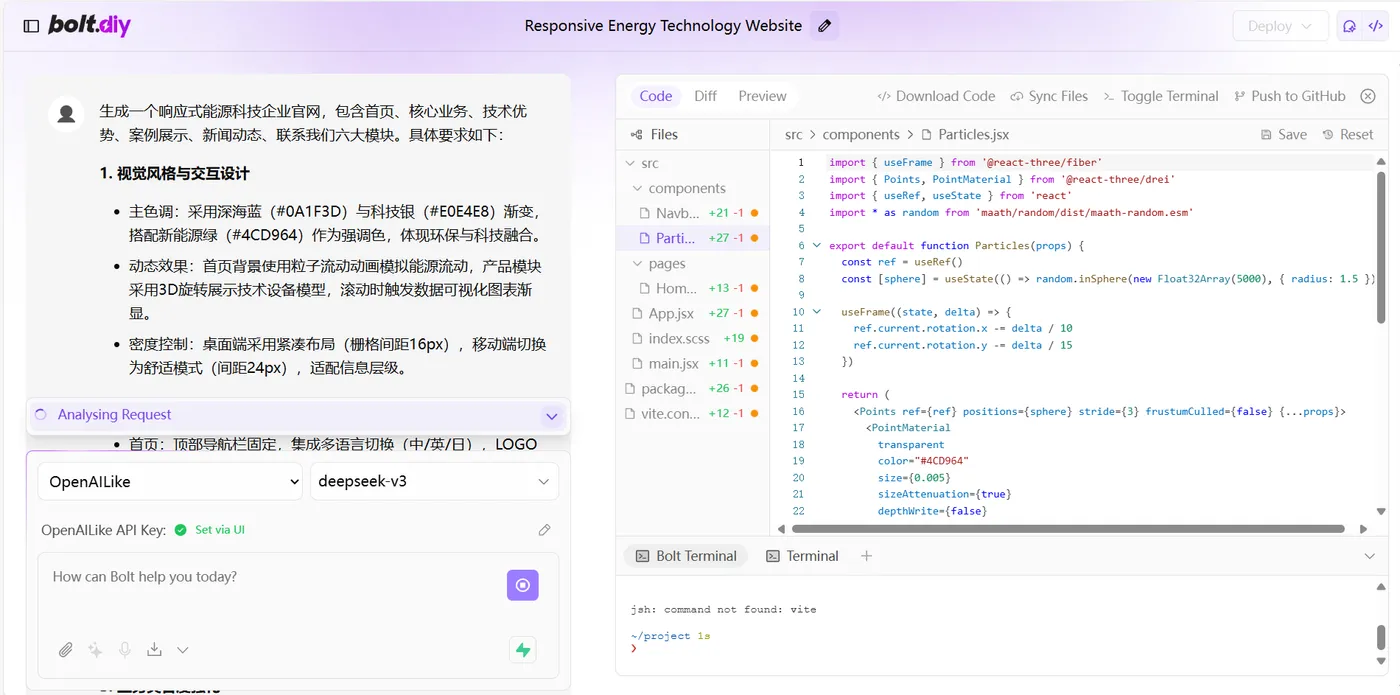Open the OpenAILike provider dropdown
This screenshot has height=695, width=1400.
(x=171, y=481)
